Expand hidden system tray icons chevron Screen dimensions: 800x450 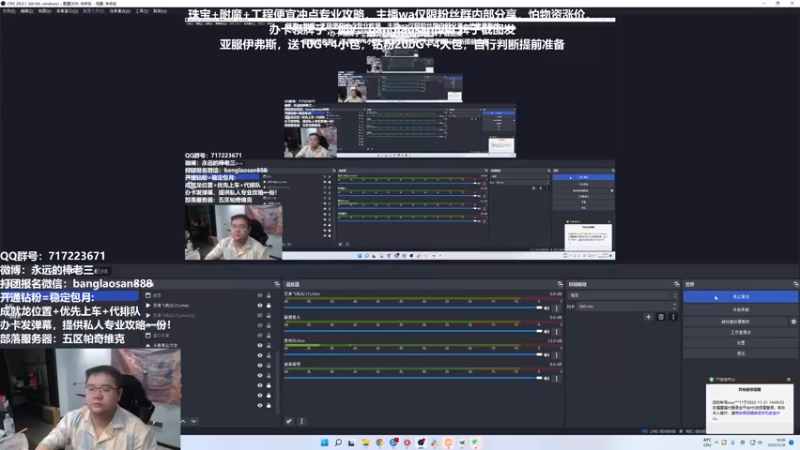point(716,442)
